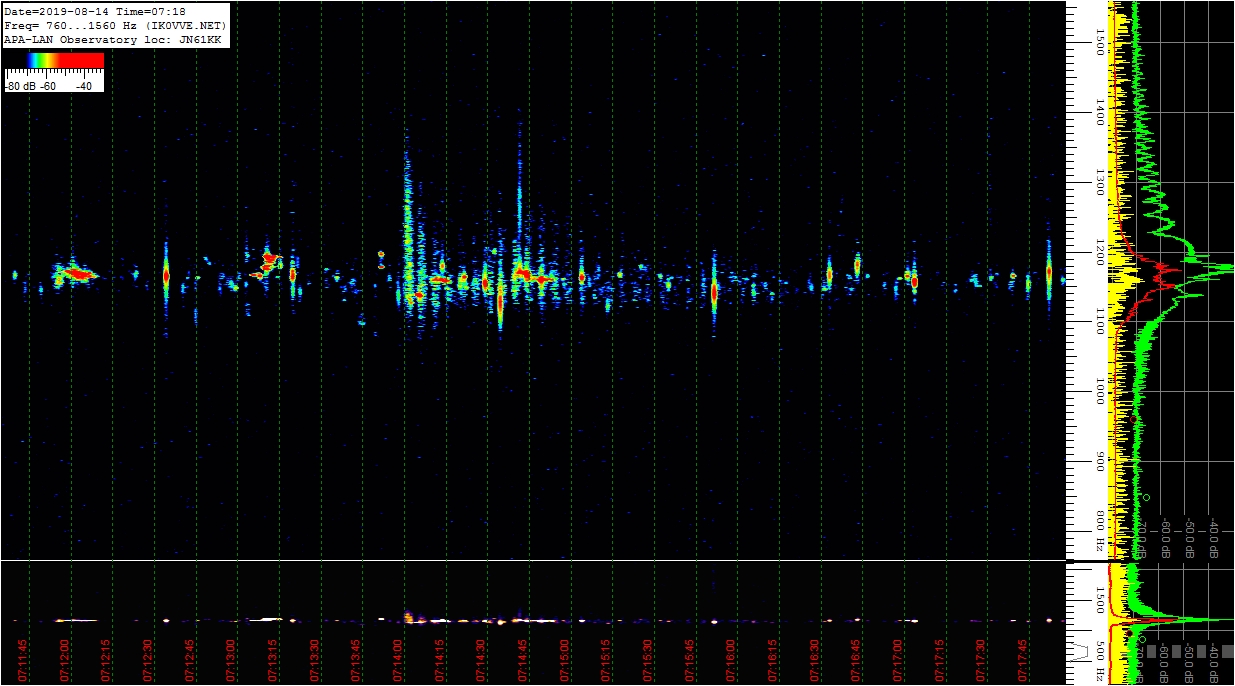Select the 07:15:30 time marker
The image size is (1235, 686).
pyautogui.click(x=648, y=660)
